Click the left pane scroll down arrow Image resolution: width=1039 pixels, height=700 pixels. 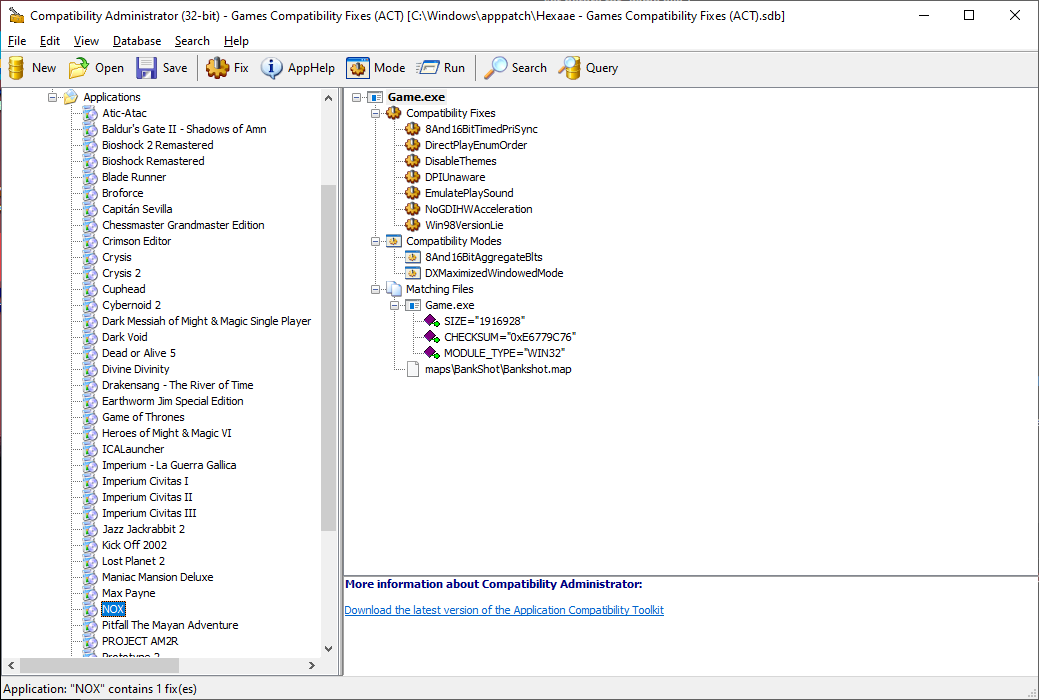(x=328, y=649)
